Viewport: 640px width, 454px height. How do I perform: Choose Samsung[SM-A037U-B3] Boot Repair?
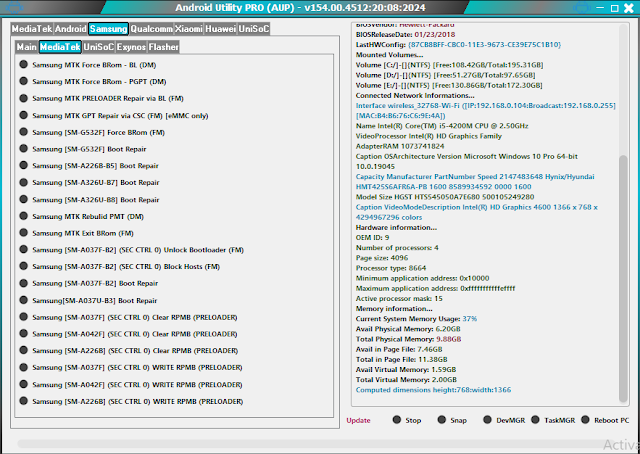pyautogui.click(x=88, y=300)
